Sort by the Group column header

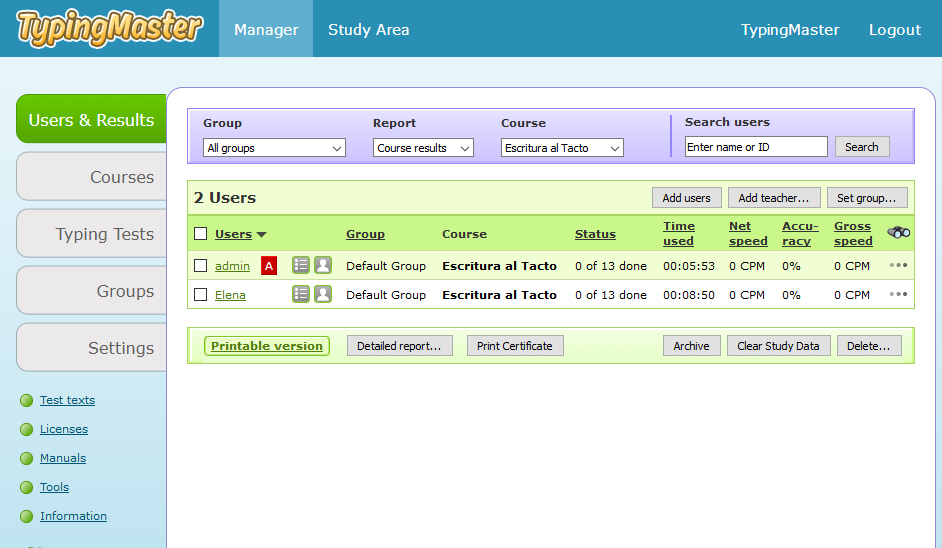tap(365, 234)
